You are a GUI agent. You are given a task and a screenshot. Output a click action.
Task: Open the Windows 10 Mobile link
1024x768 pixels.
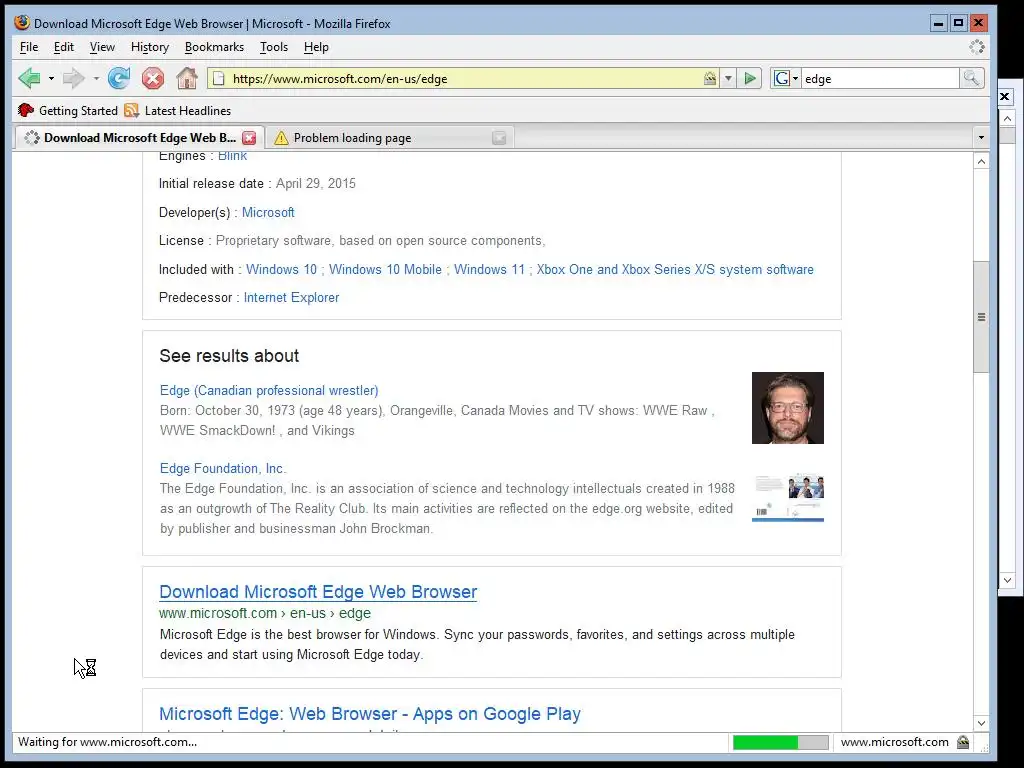pyautogui.click(x=385, y=269)
